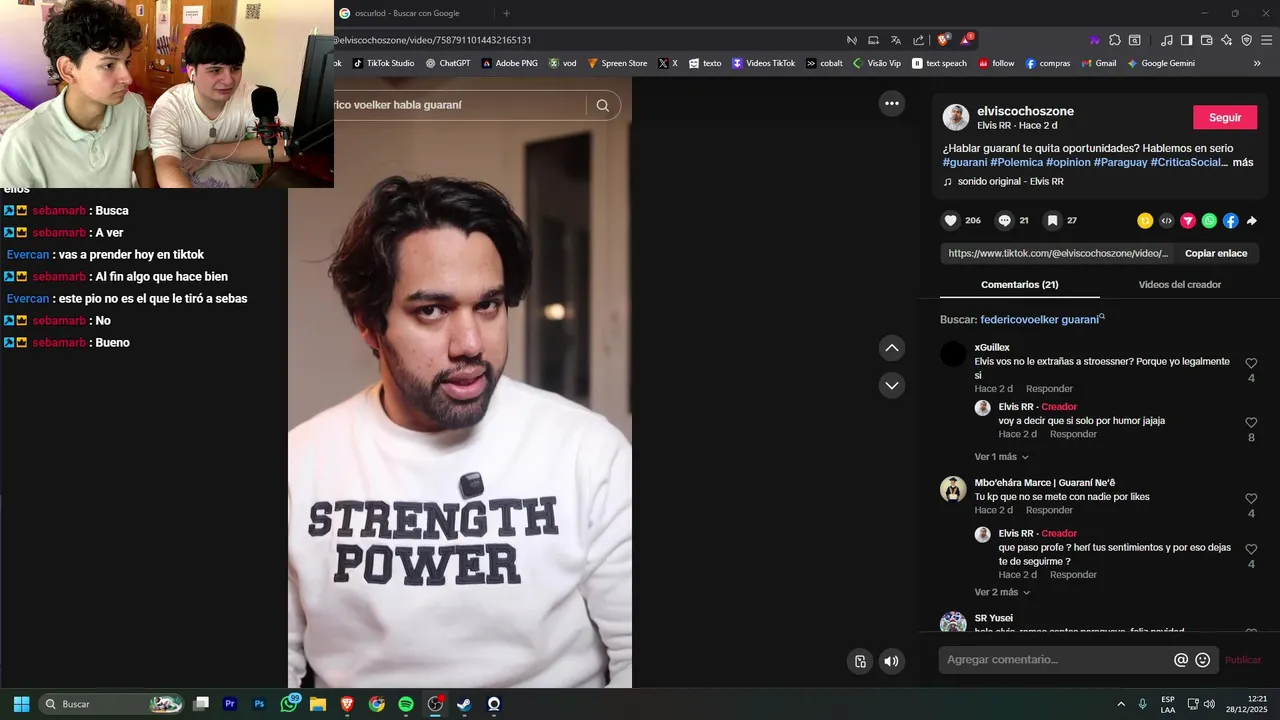Image resolution: width=1280 pixels, height=720 pixels.
Task: Like Mbo'ehára Marce's comment
Action: 1251,499
